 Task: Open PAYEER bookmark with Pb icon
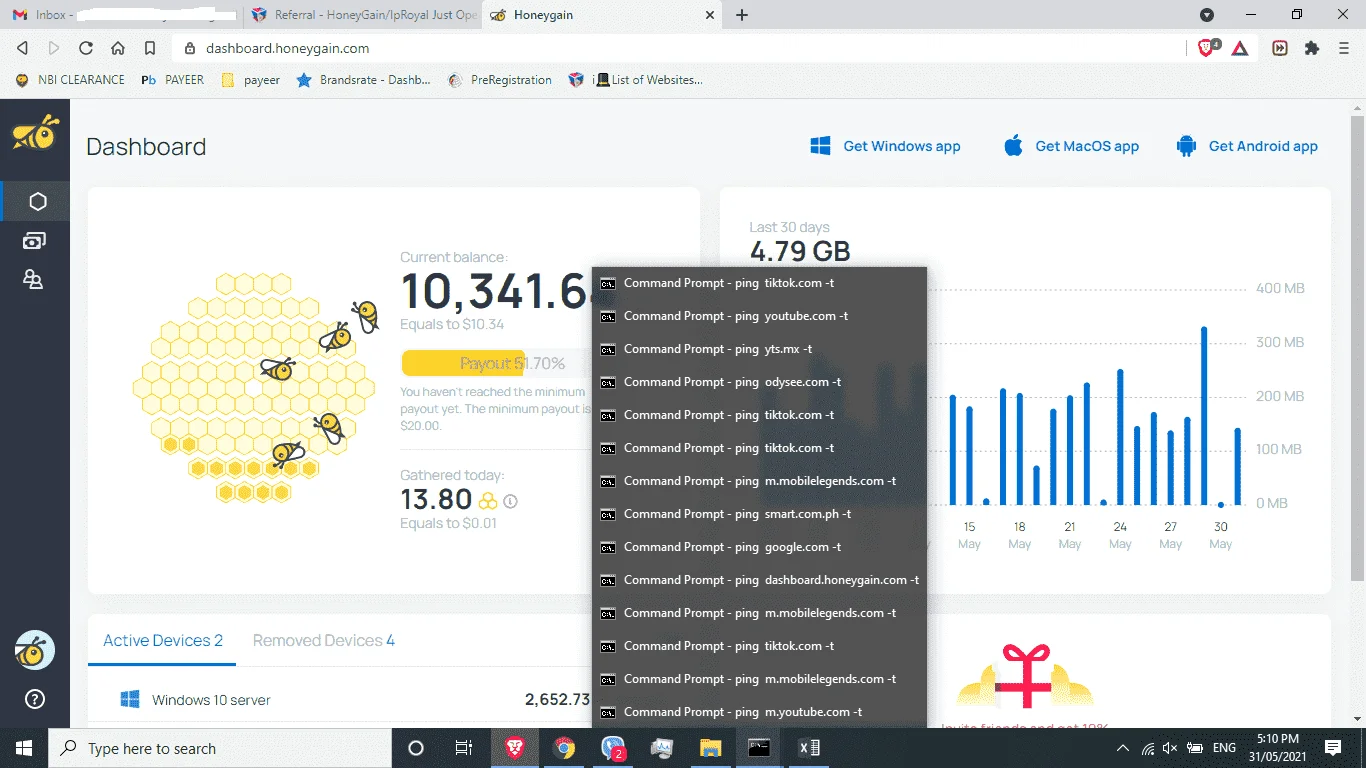[172, 80]
